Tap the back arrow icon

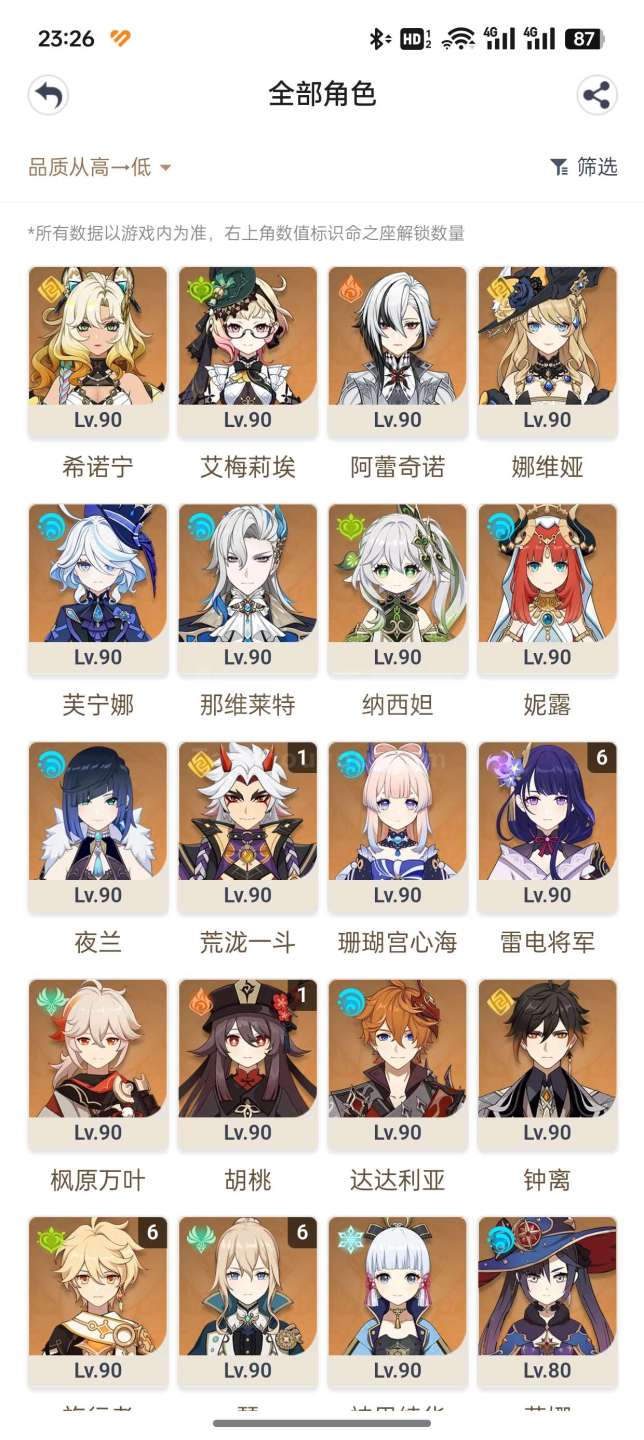48,96
